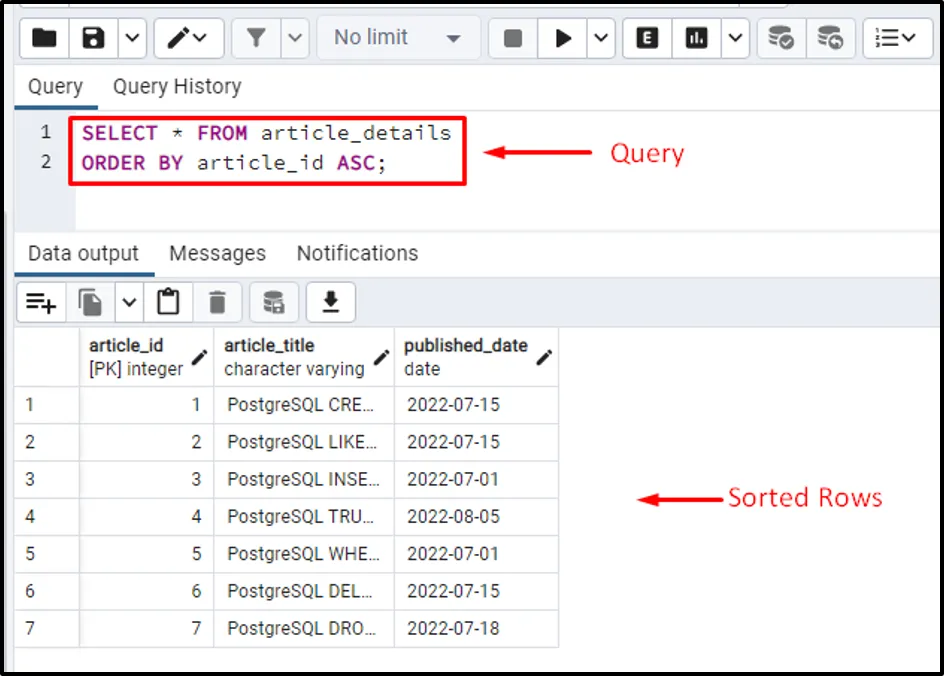Download results using the download arrow icon
The image size is (944, 676).
coord(331,302)
